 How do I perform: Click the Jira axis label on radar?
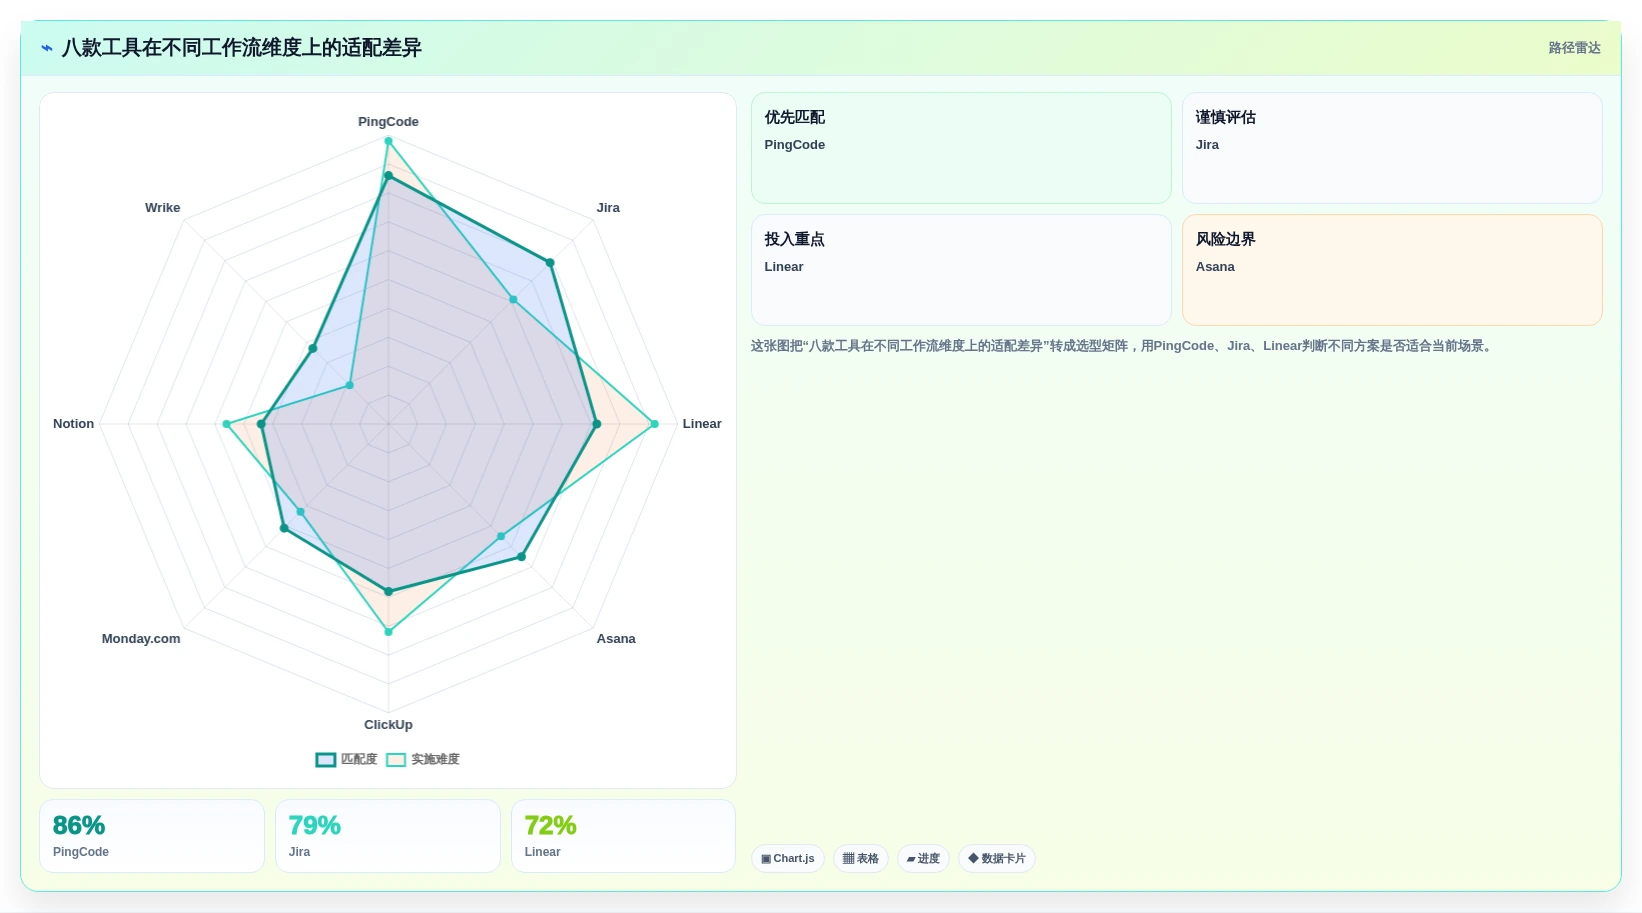pos(608,208)
